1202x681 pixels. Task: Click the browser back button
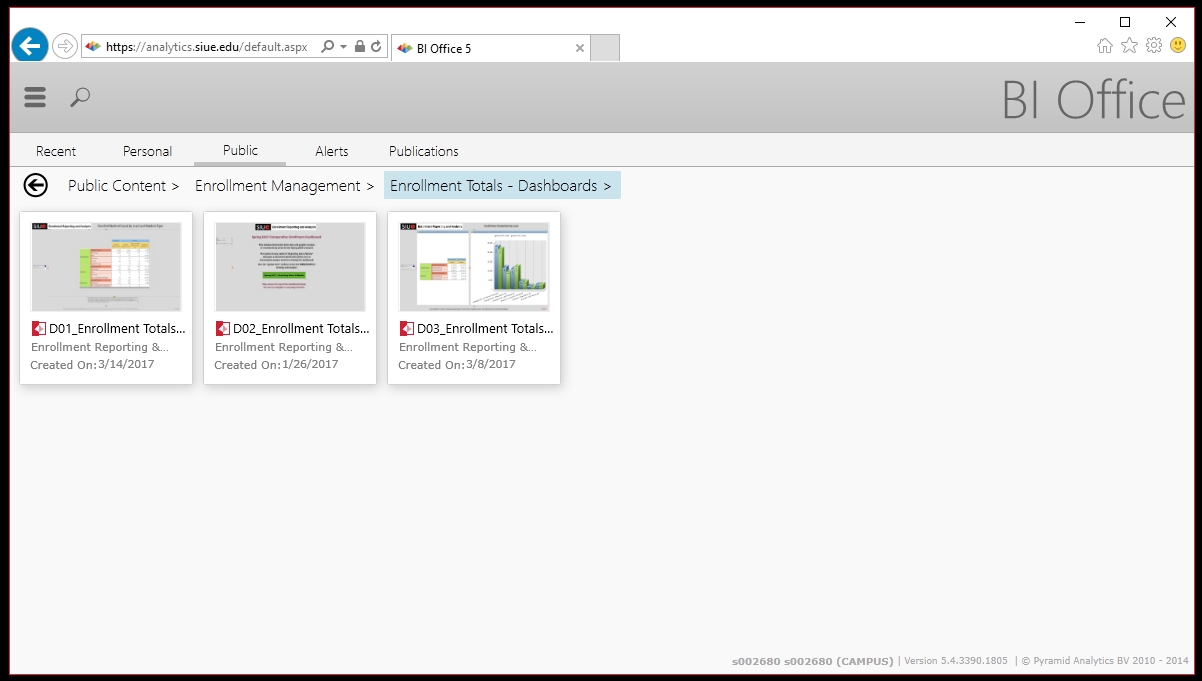30,46
